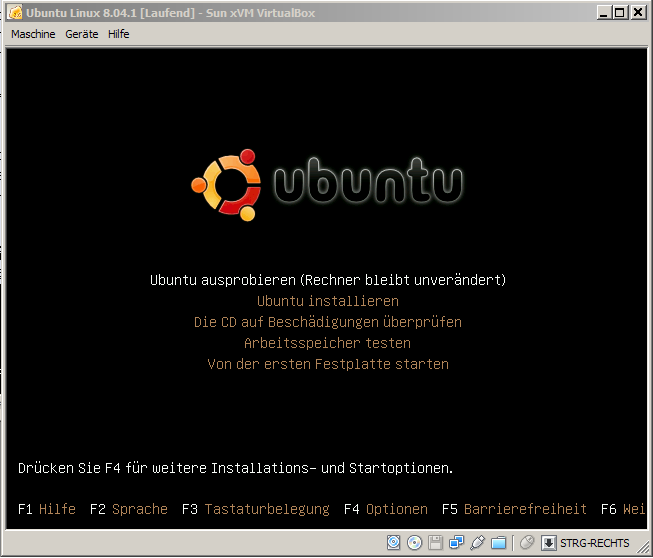Close the VirtualBox window

(x=638, y=12)
